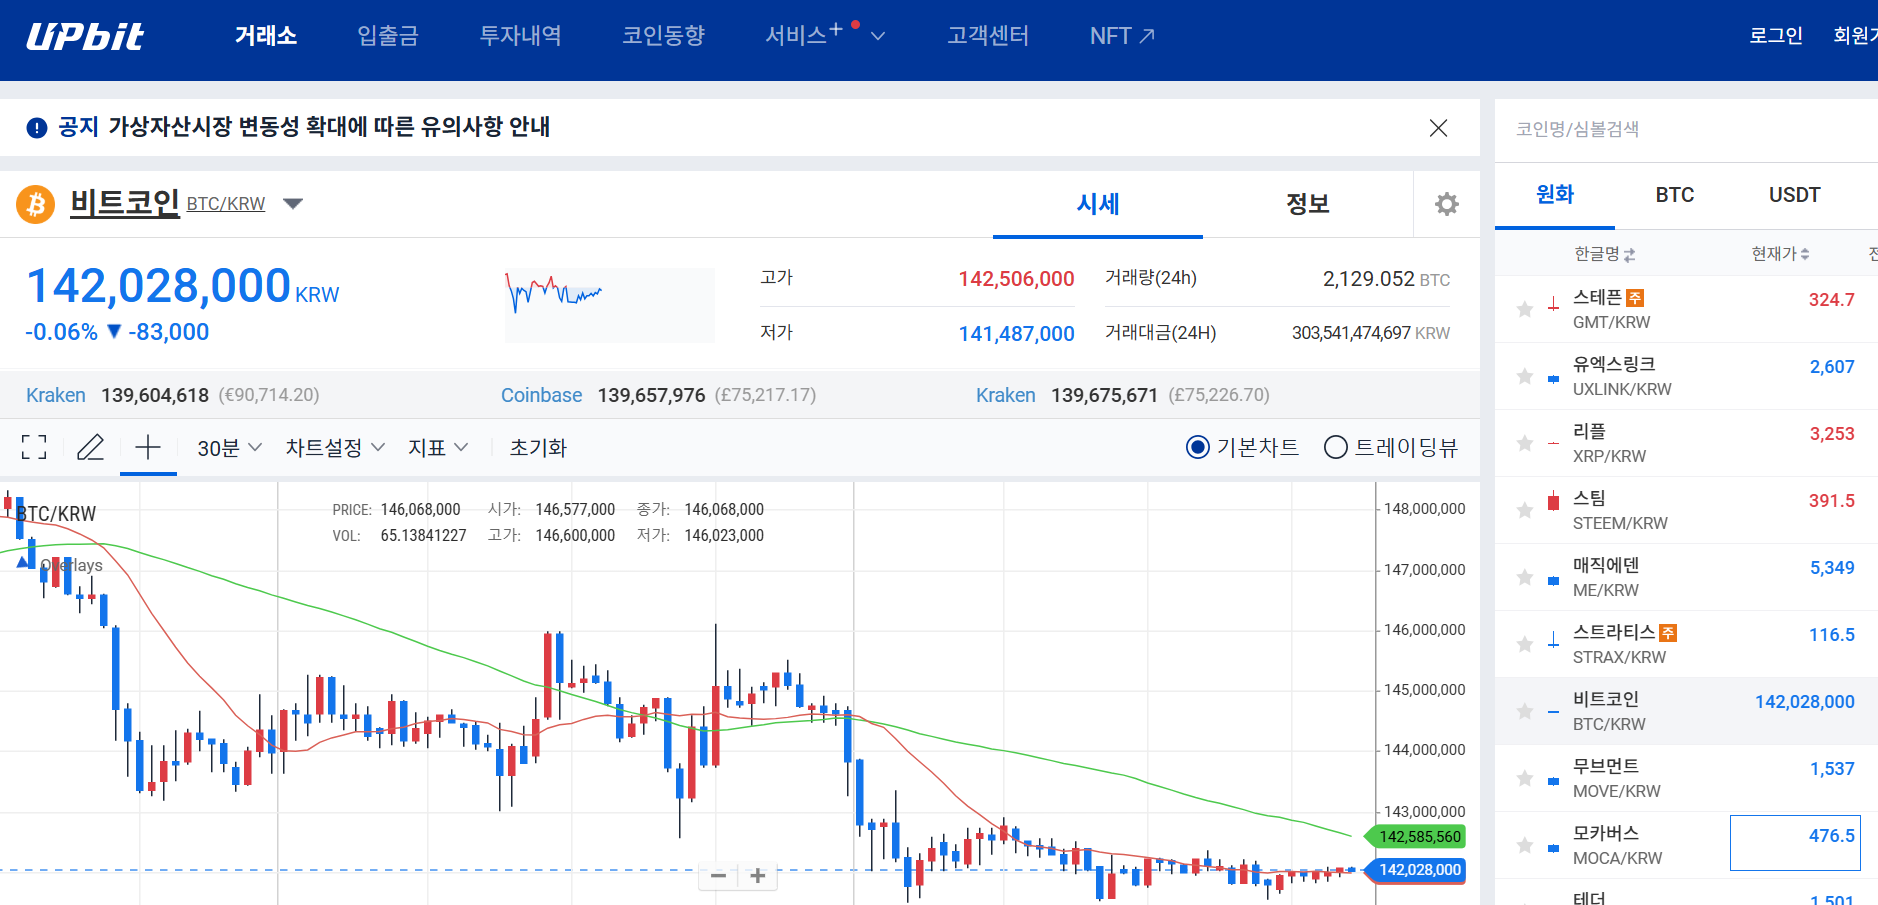Favorite the 모카버스 MOCA/KRW star

(x=1525, y=845)
